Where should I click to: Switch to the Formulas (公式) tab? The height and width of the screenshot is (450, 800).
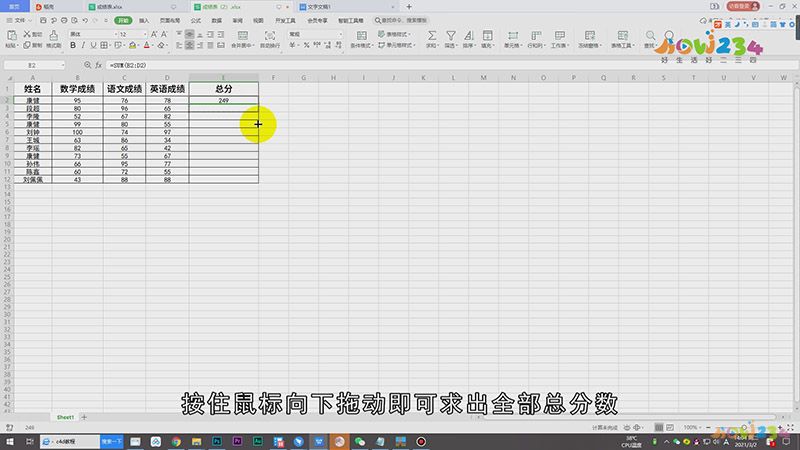click(x=195, y=20)
